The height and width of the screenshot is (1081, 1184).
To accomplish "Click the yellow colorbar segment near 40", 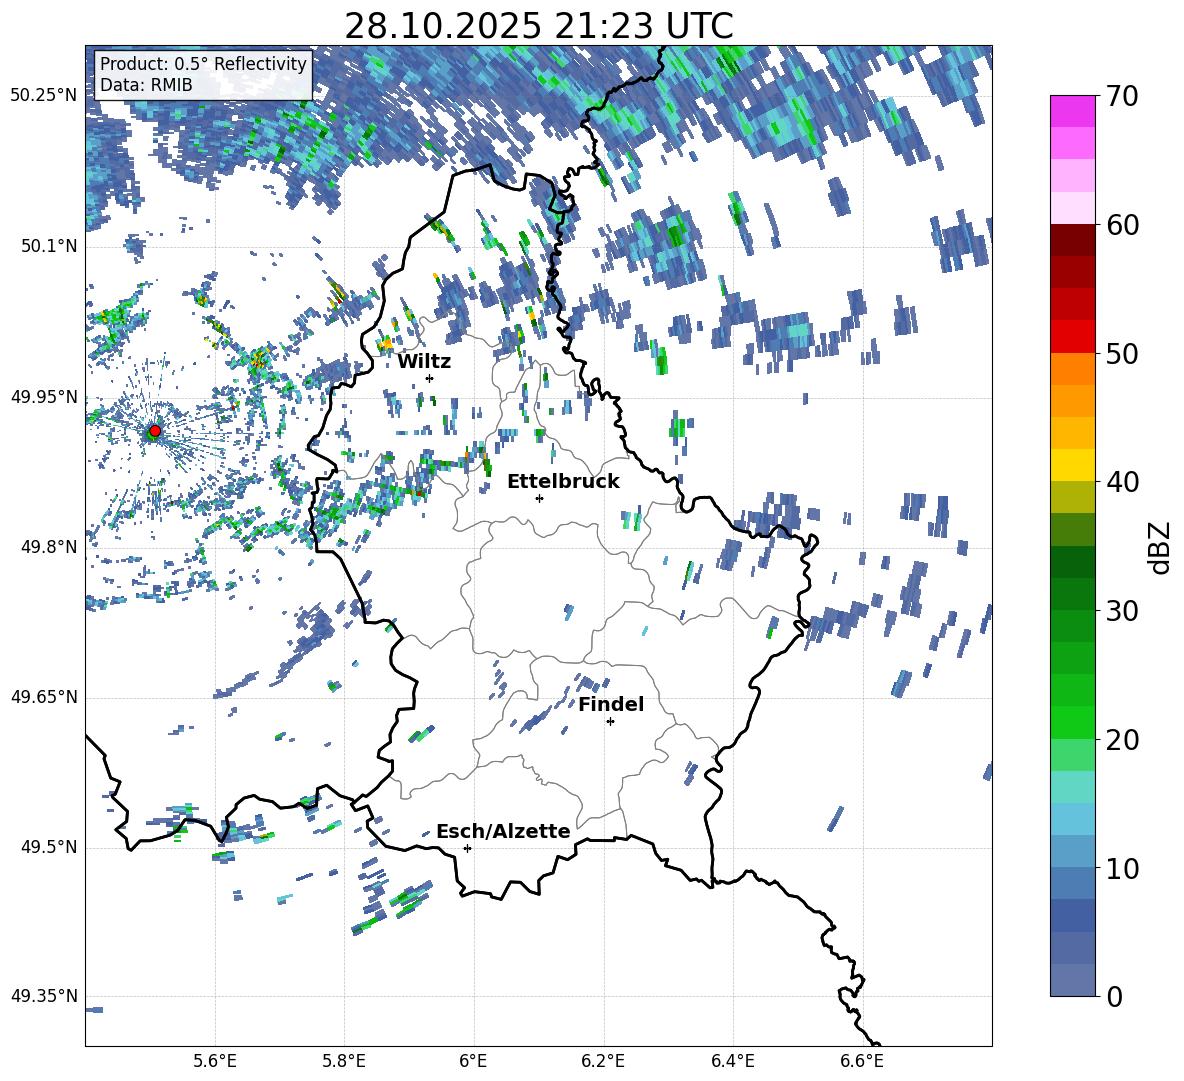I will coord(1072,465).
